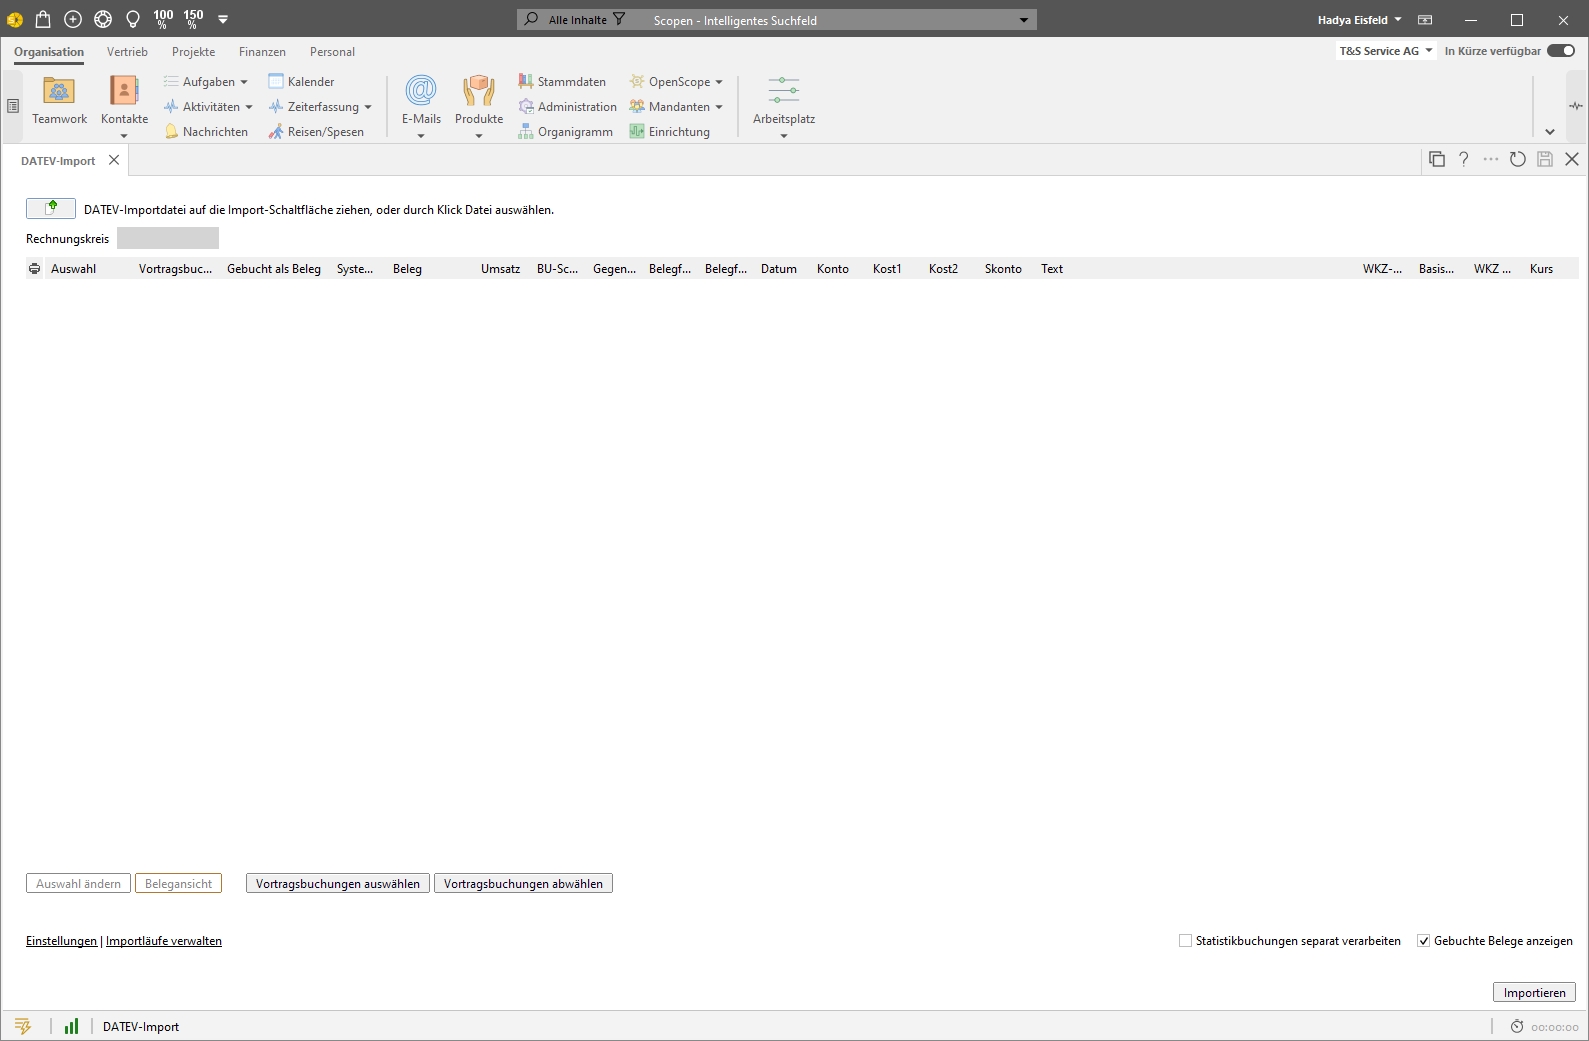Click the status bar notes list icon
The width and height of the screenshot is (1589, 1041).
click(x=23, y=1026)
